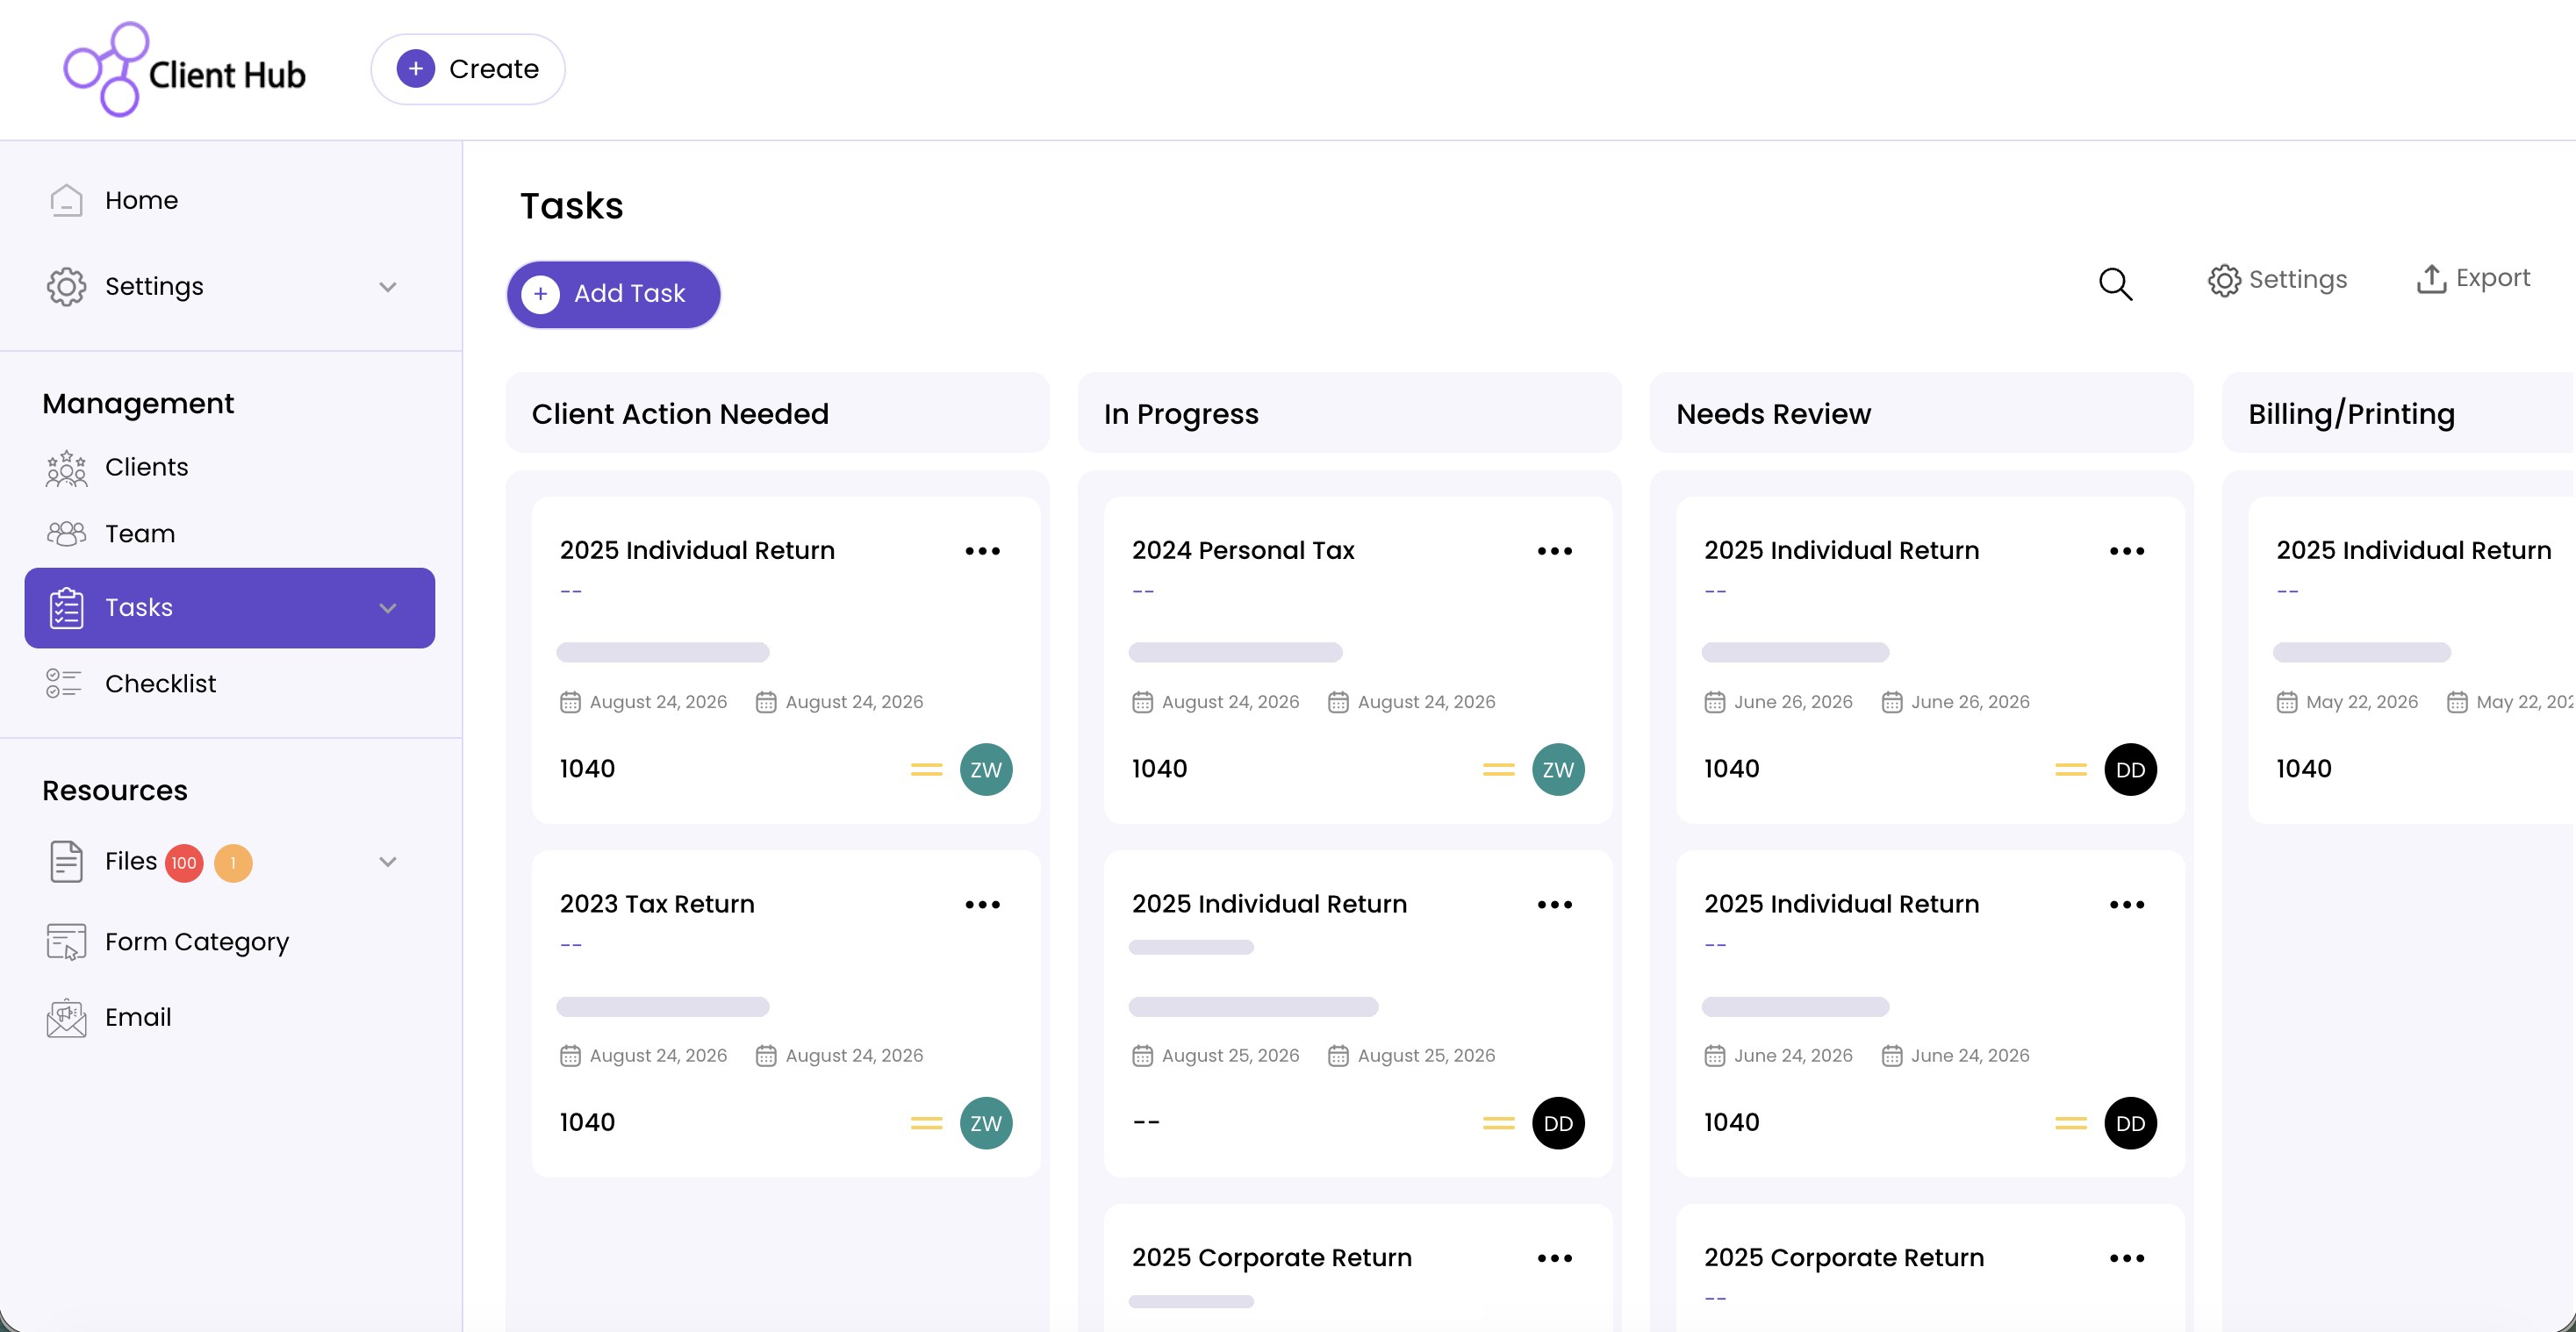Open options for In Progress 2025 Corporate Return
Screen dimensions: 2576x1332
tap(1554, 1259)
